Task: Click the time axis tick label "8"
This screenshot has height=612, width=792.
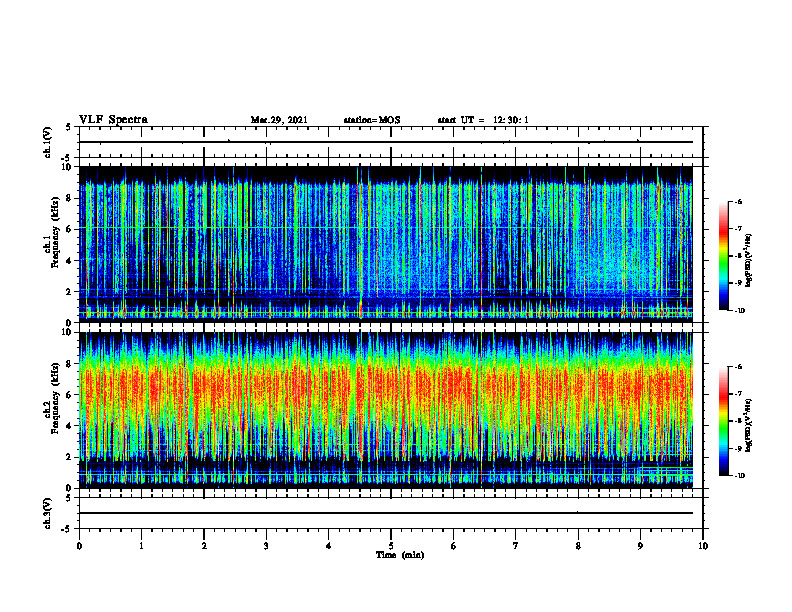Action: [x=578, y=546]
